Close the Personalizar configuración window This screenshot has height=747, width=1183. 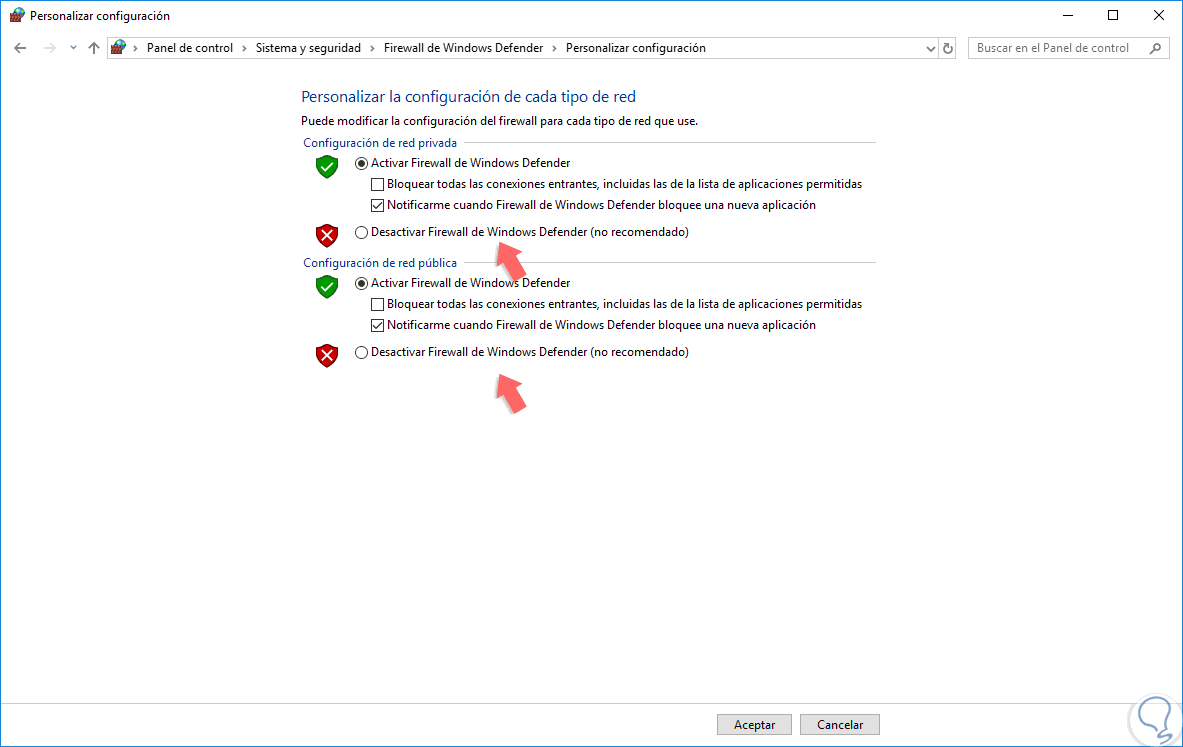pyautogui.click(x=1159, y=15)
